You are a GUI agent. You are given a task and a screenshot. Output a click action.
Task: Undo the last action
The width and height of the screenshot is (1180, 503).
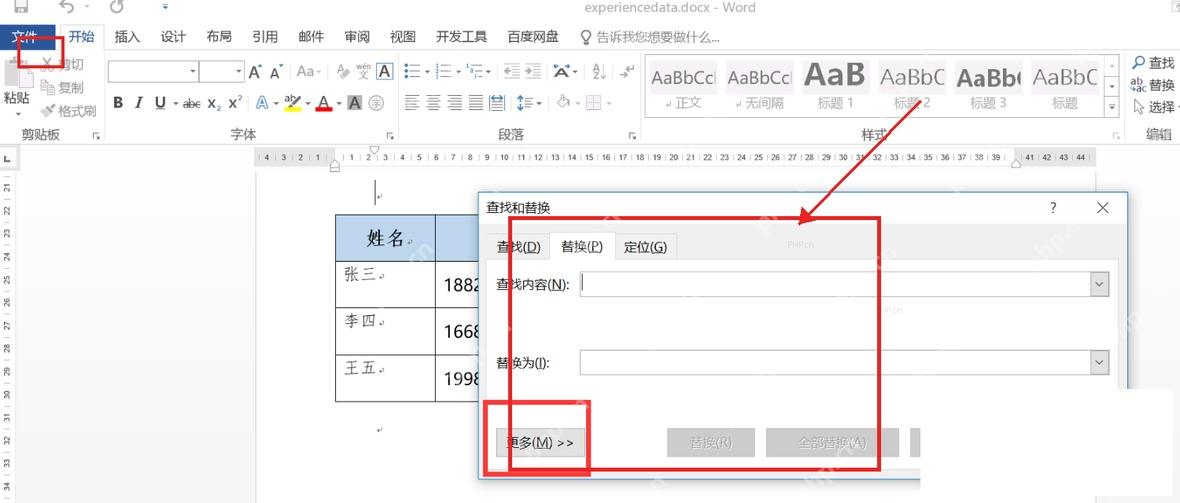click(67, 7)
